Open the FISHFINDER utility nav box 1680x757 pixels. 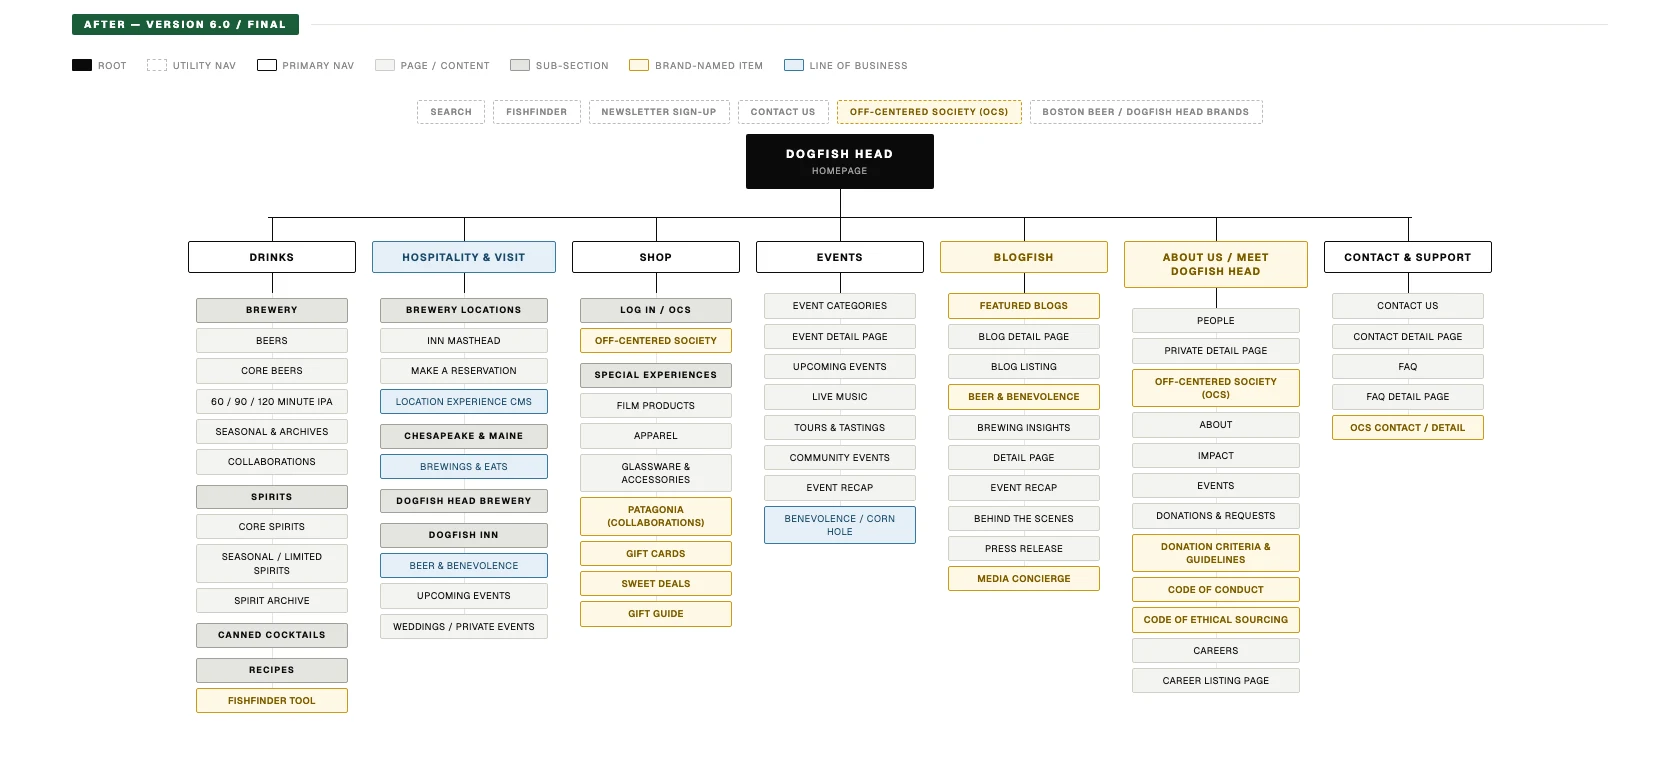coord(537,112)
